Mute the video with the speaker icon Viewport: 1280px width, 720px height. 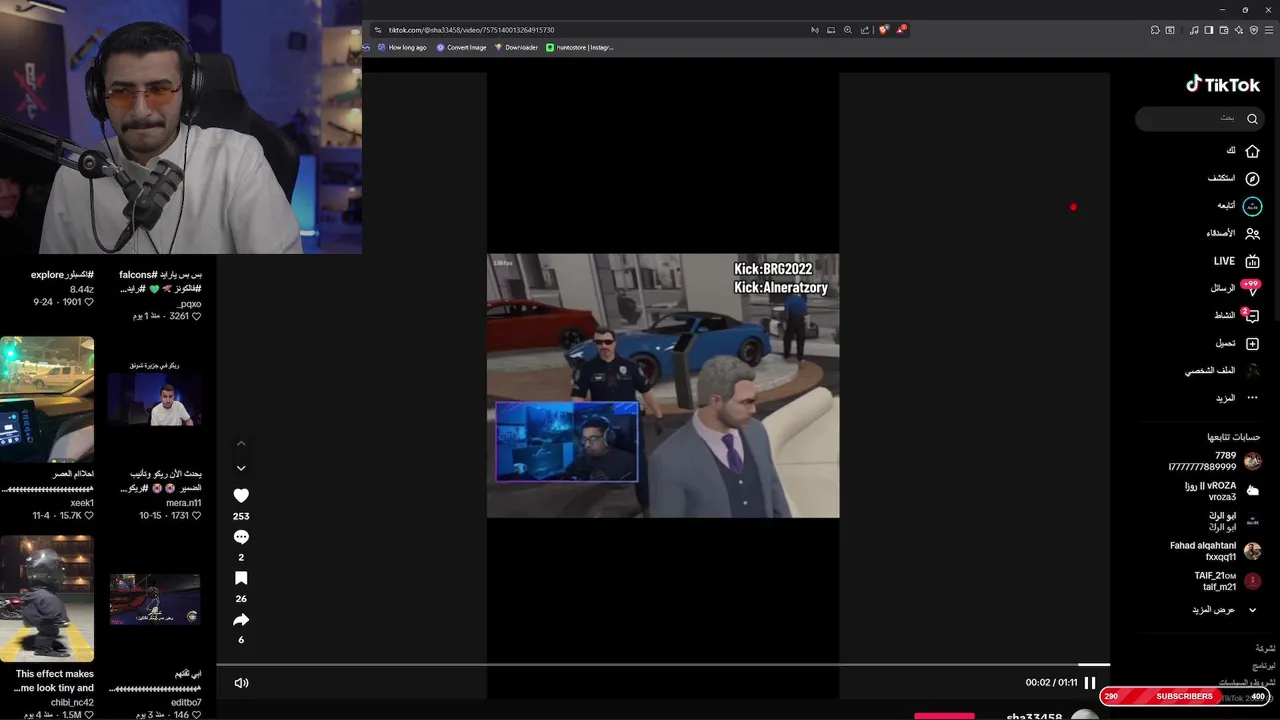coord(241,683)
